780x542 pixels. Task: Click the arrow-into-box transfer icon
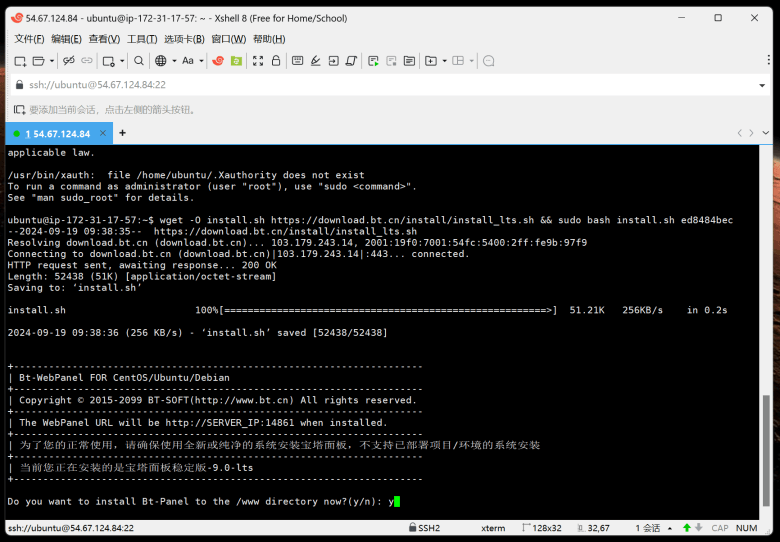[333, 61]
